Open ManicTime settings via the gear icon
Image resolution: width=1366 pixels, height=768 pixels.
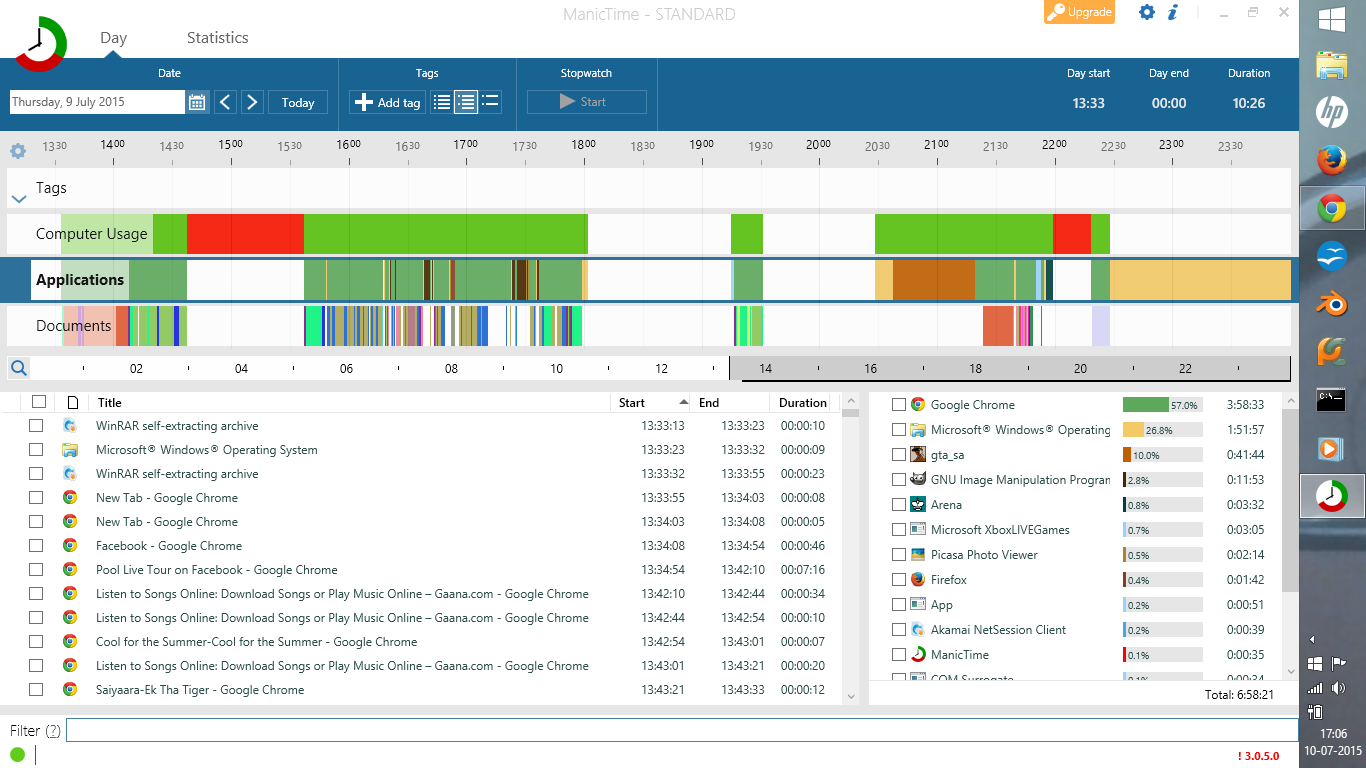pos(1146,13)
